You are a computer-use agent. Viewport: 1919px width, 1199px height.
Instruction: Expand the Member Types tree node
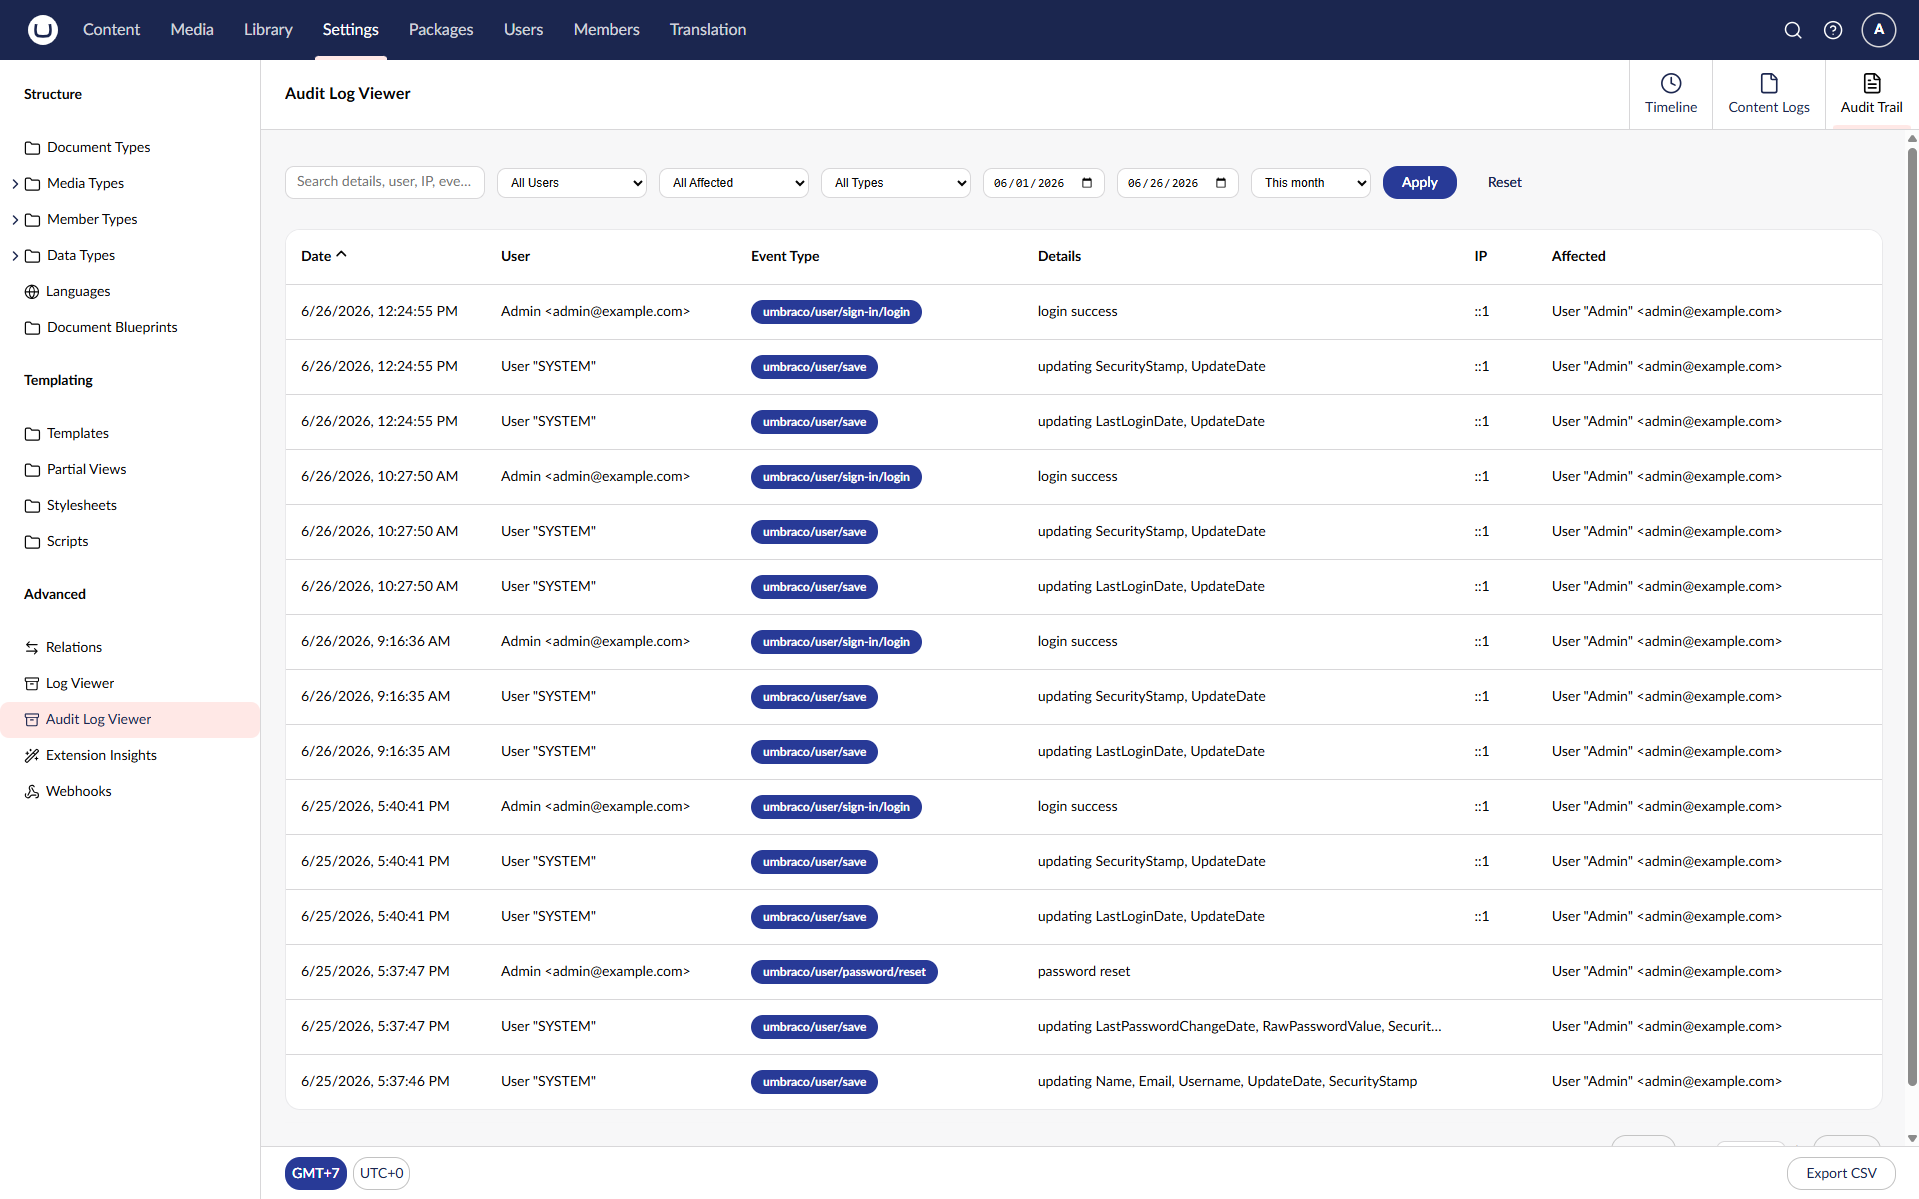click(x=15, y=220)
